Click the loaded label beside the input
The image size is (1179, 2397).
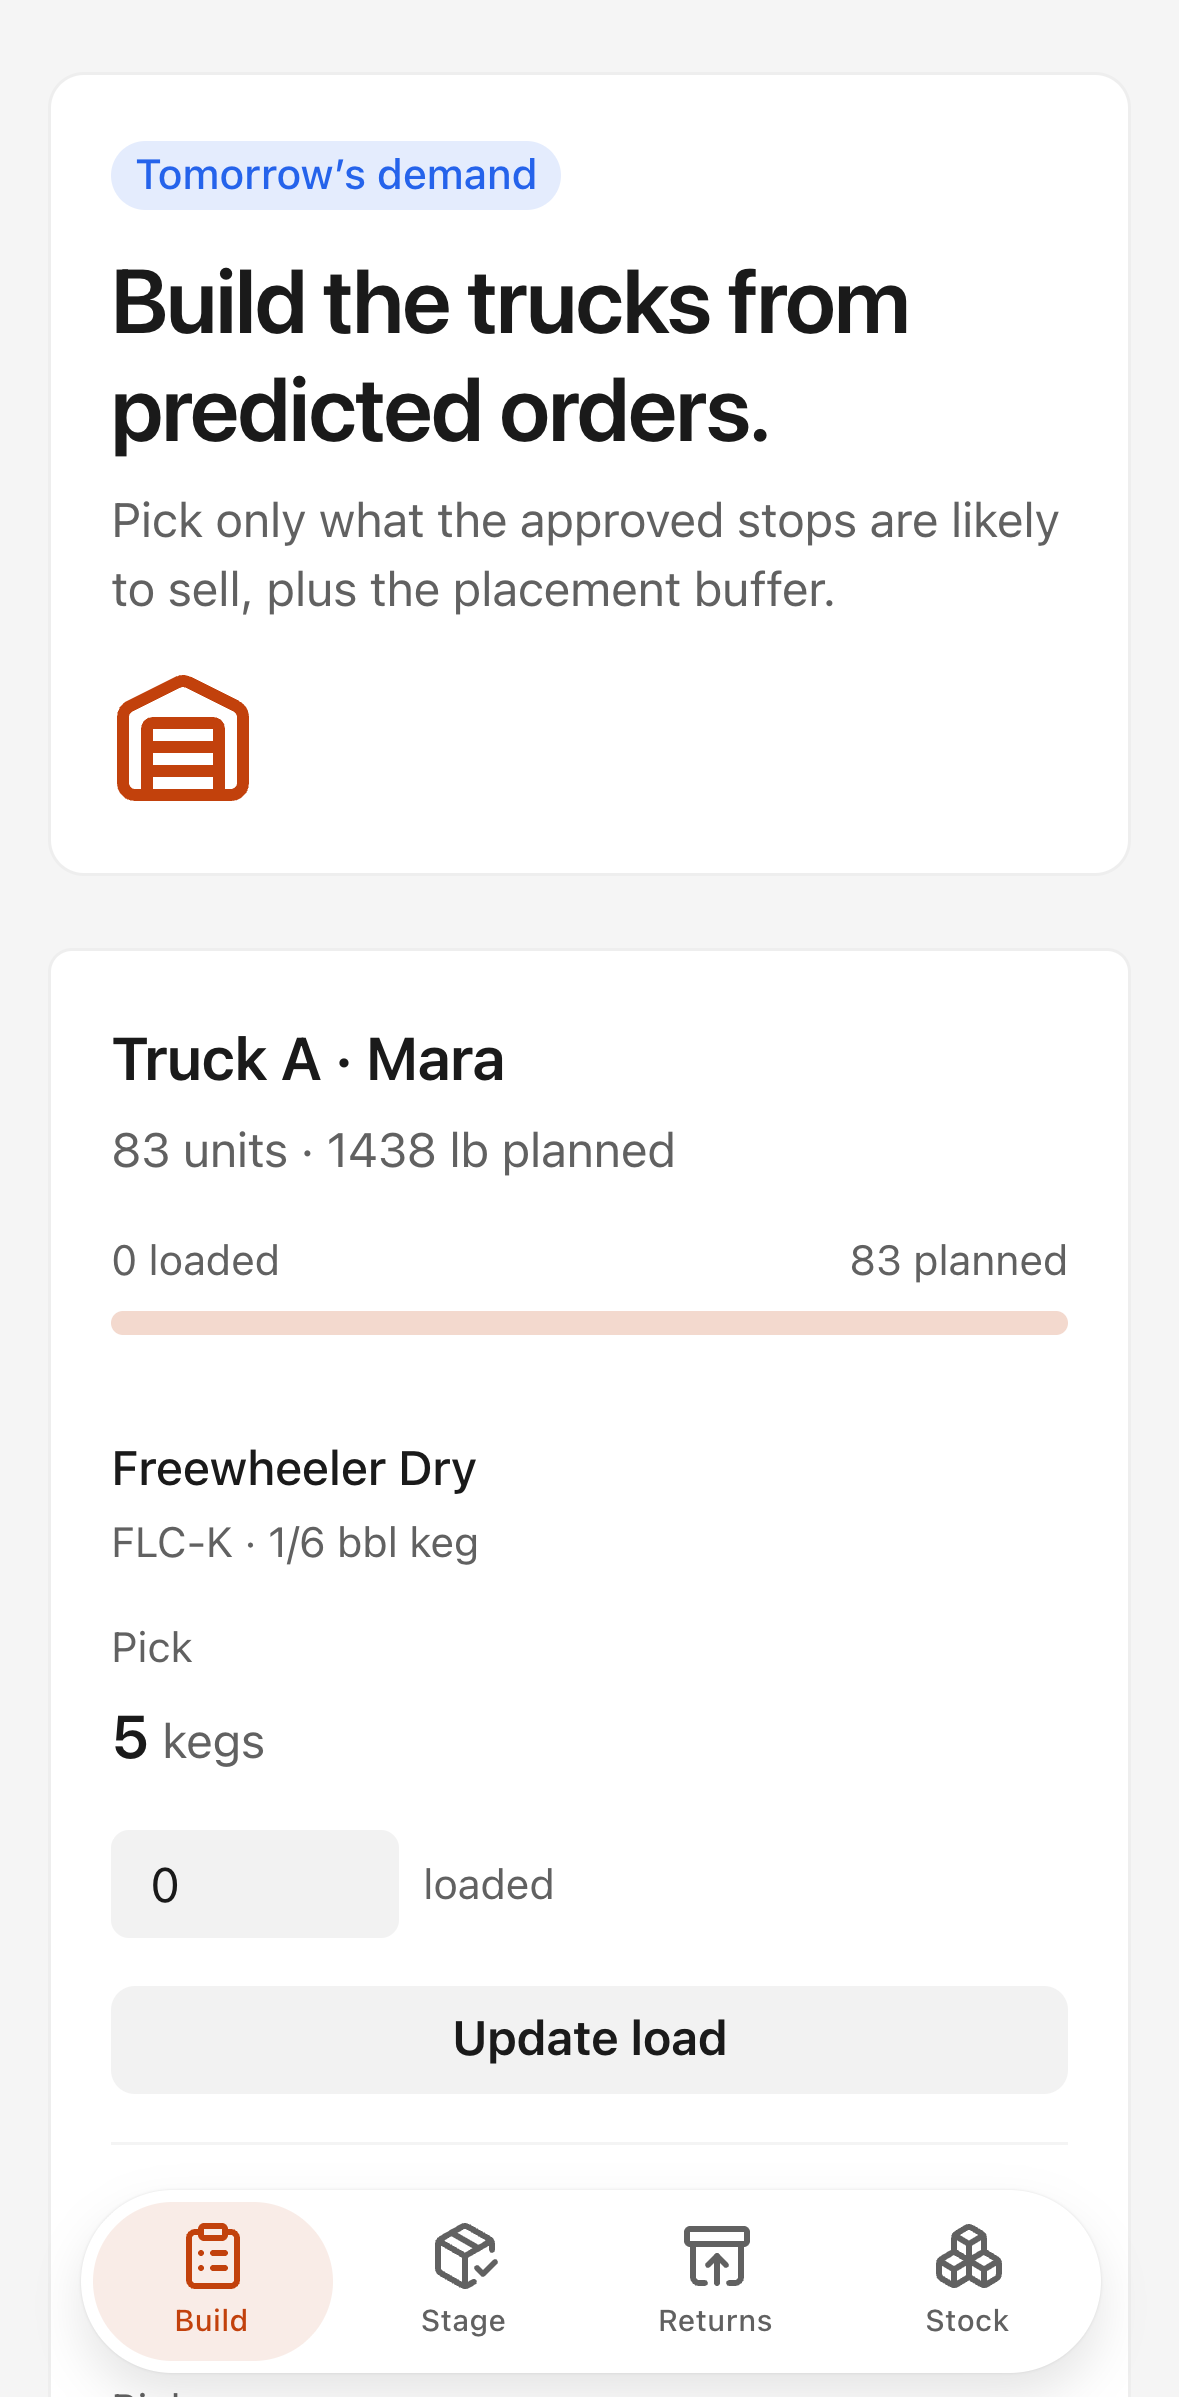click(x=488, y=1885)
